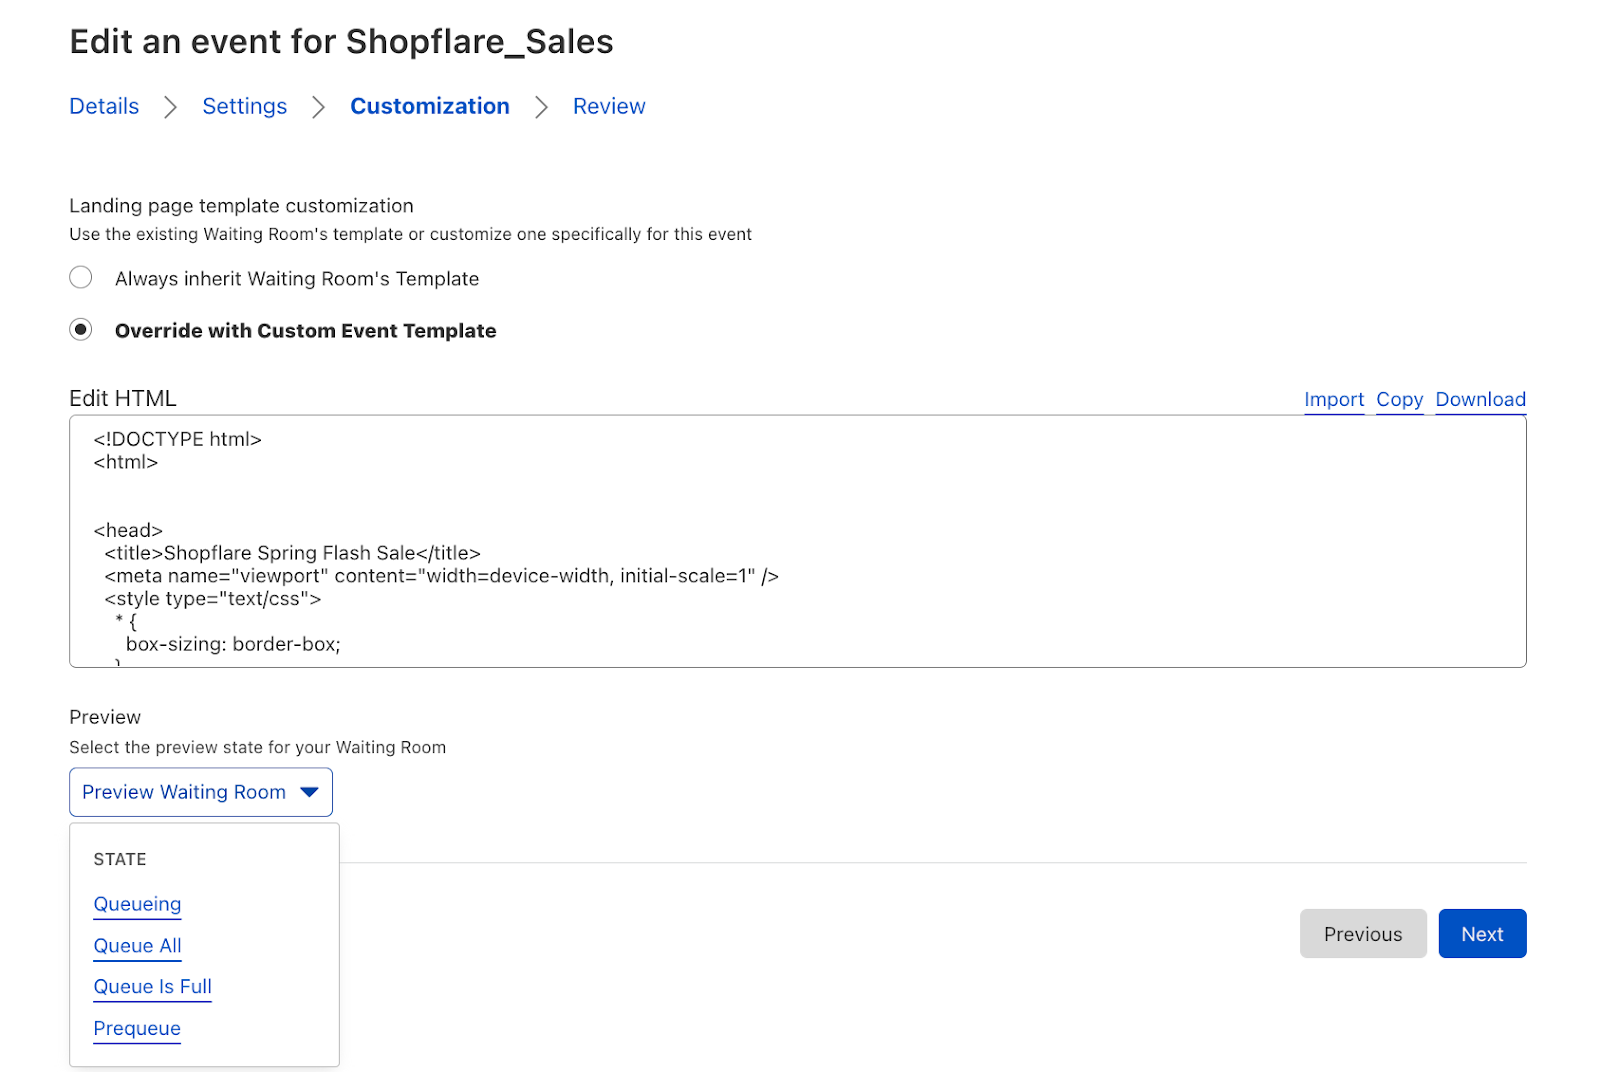The image size is (1600, 1072).
Task: Click the STATE heading in the dropdown
Action: (x=120, y=860)
